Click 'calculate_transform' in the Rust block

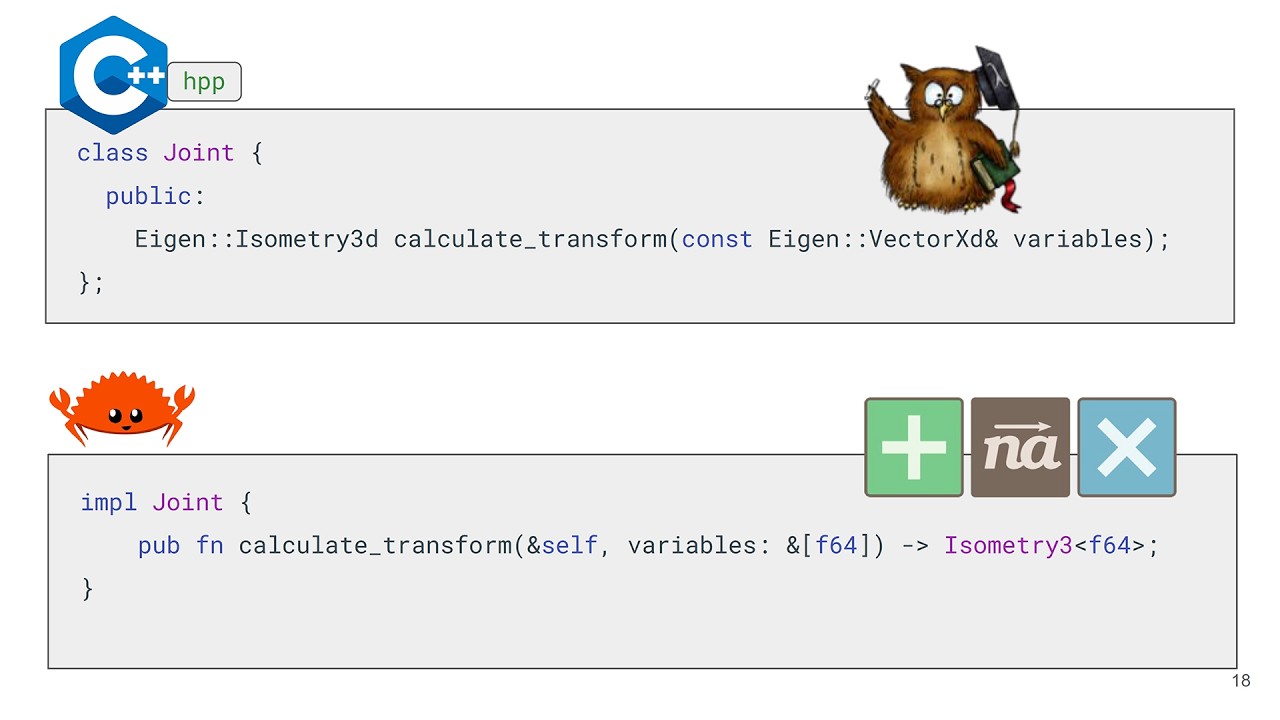(375, 546)
